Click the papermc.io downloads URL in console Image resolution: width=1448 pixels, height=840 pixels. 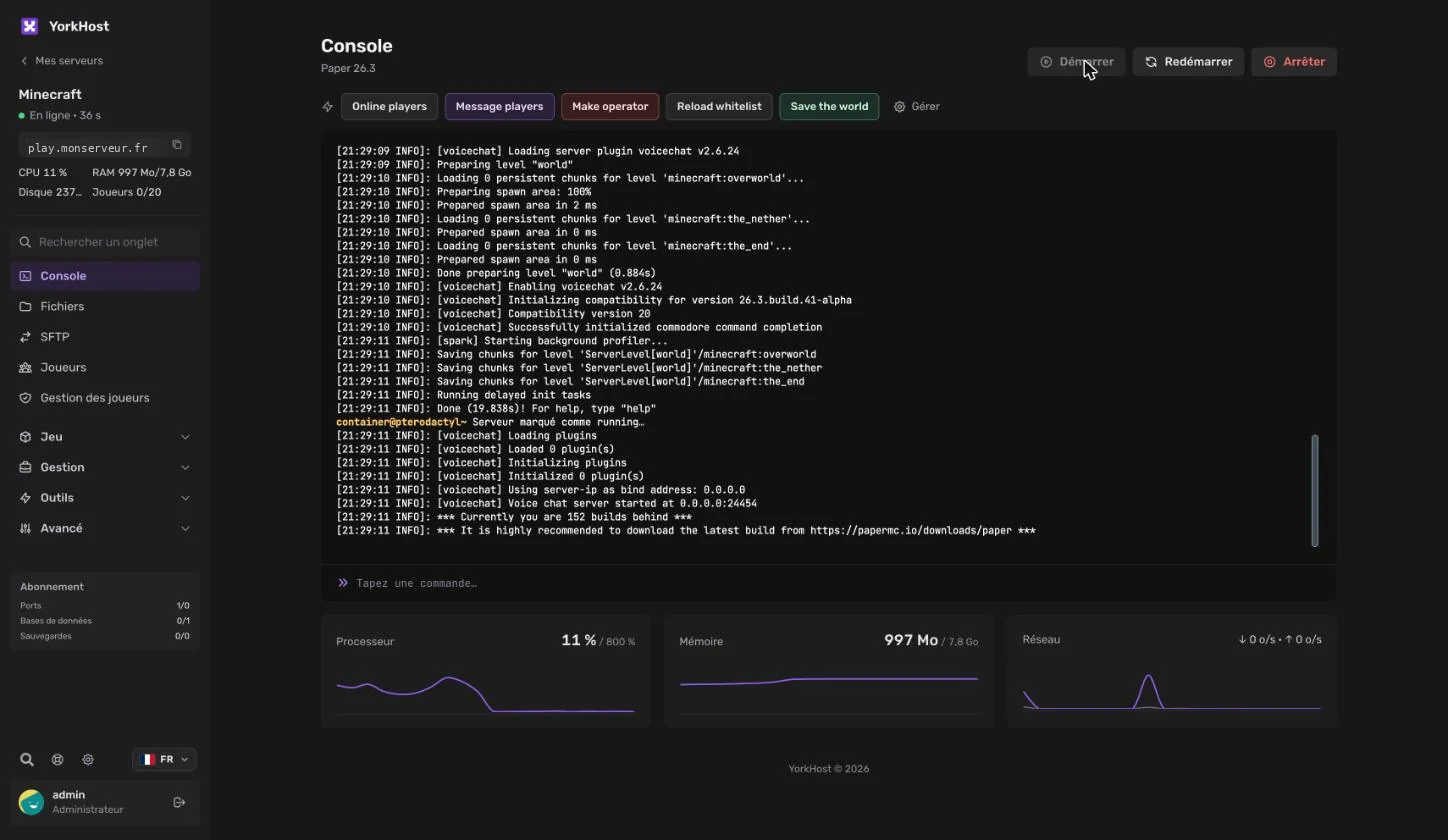911,531
